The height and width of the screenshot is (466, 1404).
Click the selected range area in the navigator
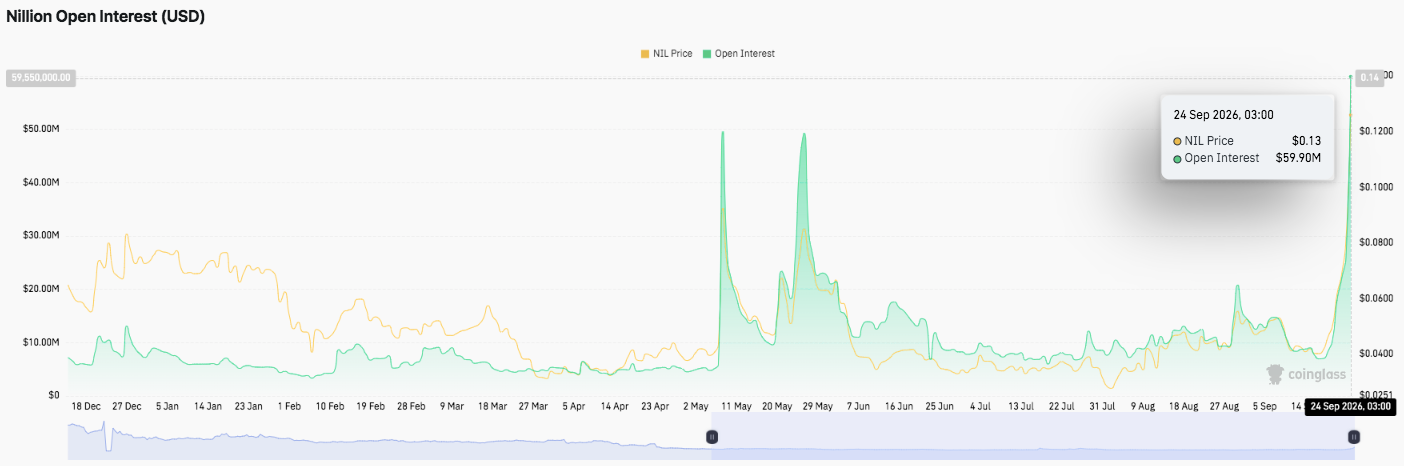1033,436
